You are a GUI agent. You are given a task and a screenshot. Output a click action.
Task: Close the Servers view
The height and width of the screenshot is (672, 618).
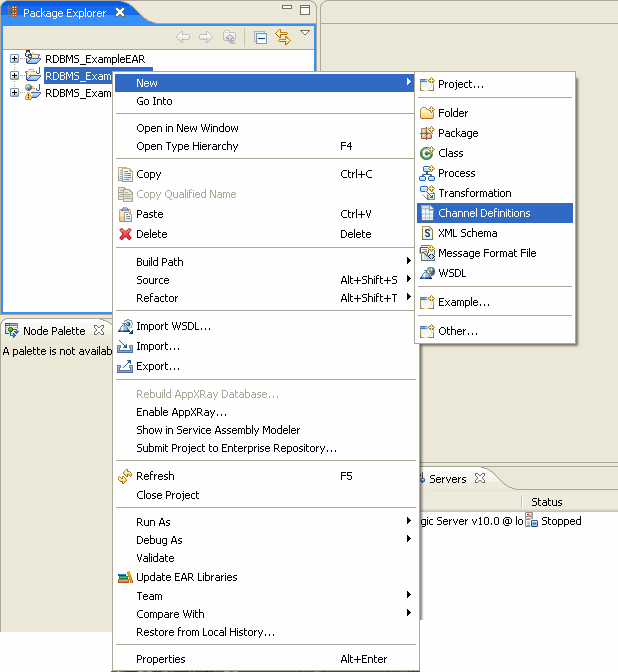pos(480,478)
